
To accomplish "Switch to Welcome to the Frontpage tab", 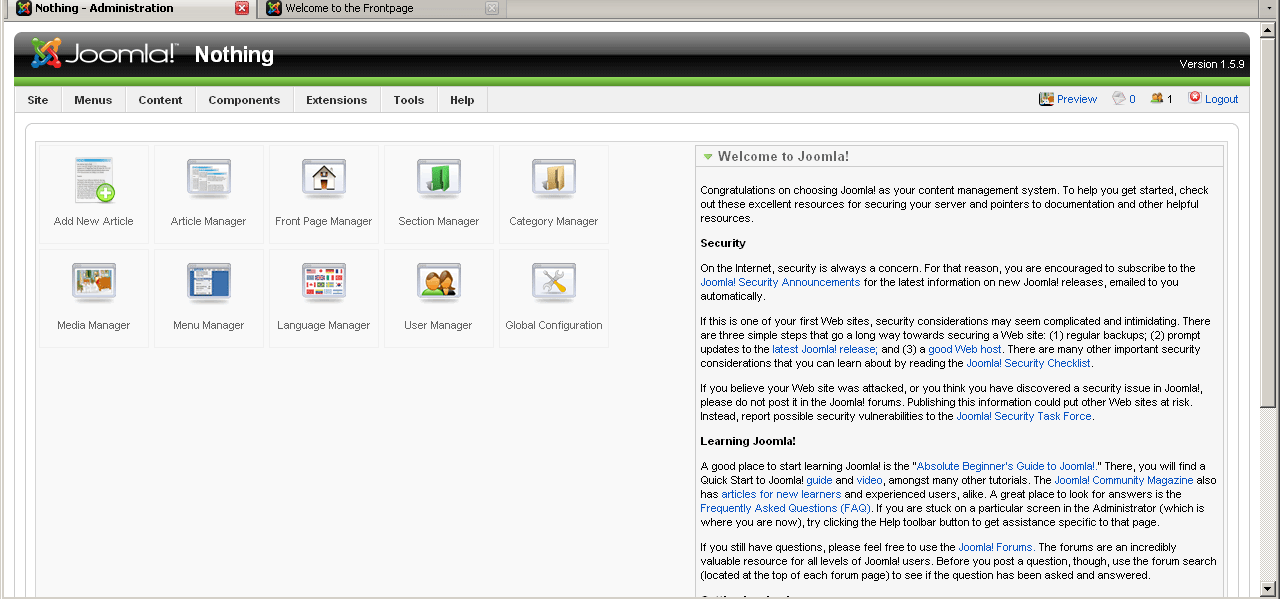I will point(381,9).
